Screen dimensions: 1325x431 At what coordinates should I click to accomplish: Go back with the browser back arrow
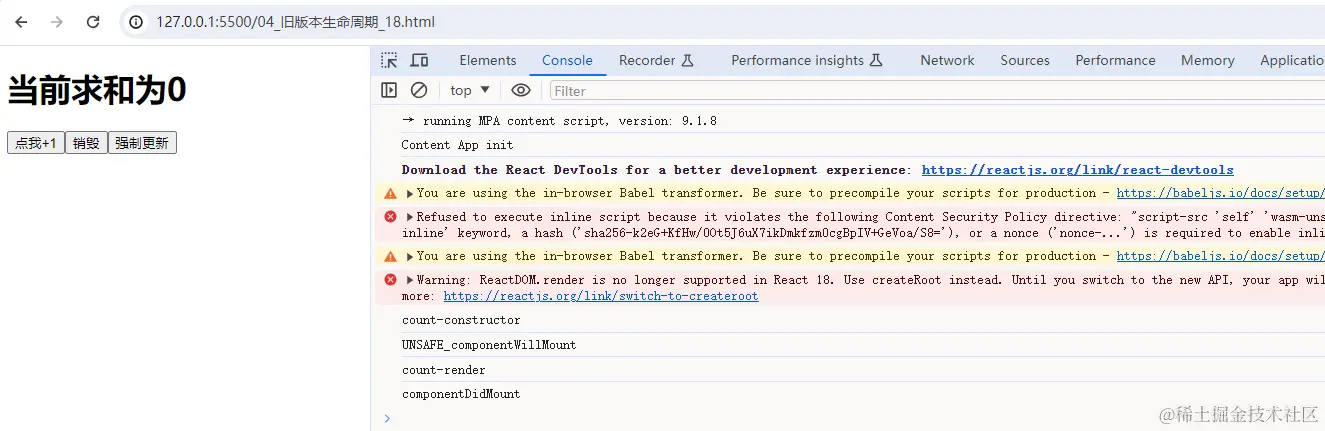21,22
